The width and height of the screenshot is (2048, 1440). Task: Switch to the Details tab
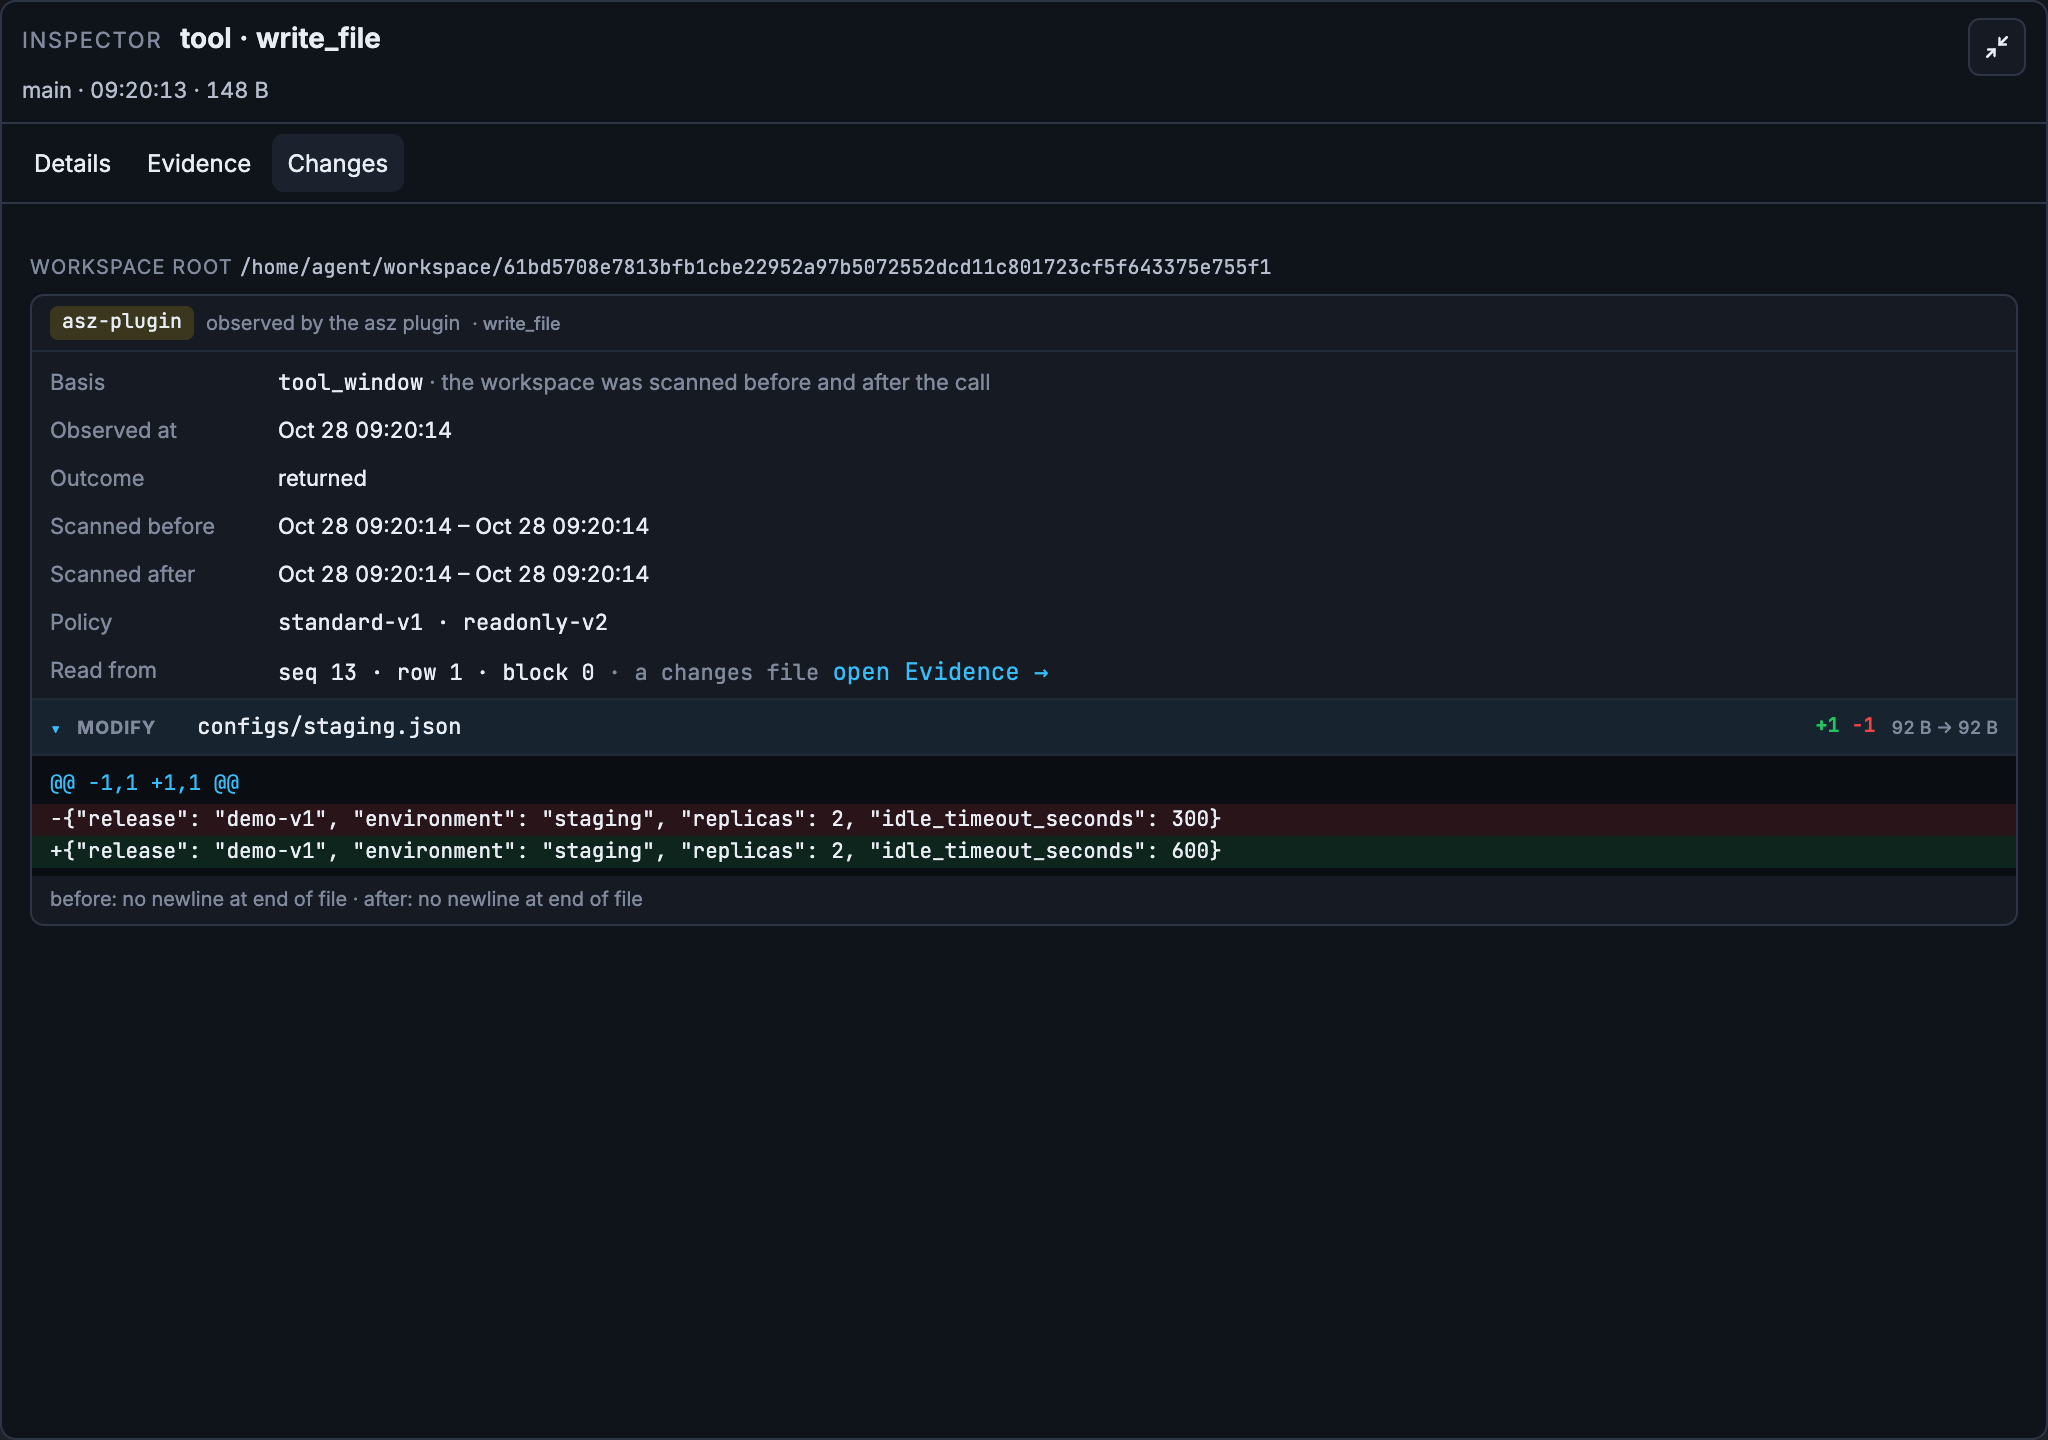[72, 164]
